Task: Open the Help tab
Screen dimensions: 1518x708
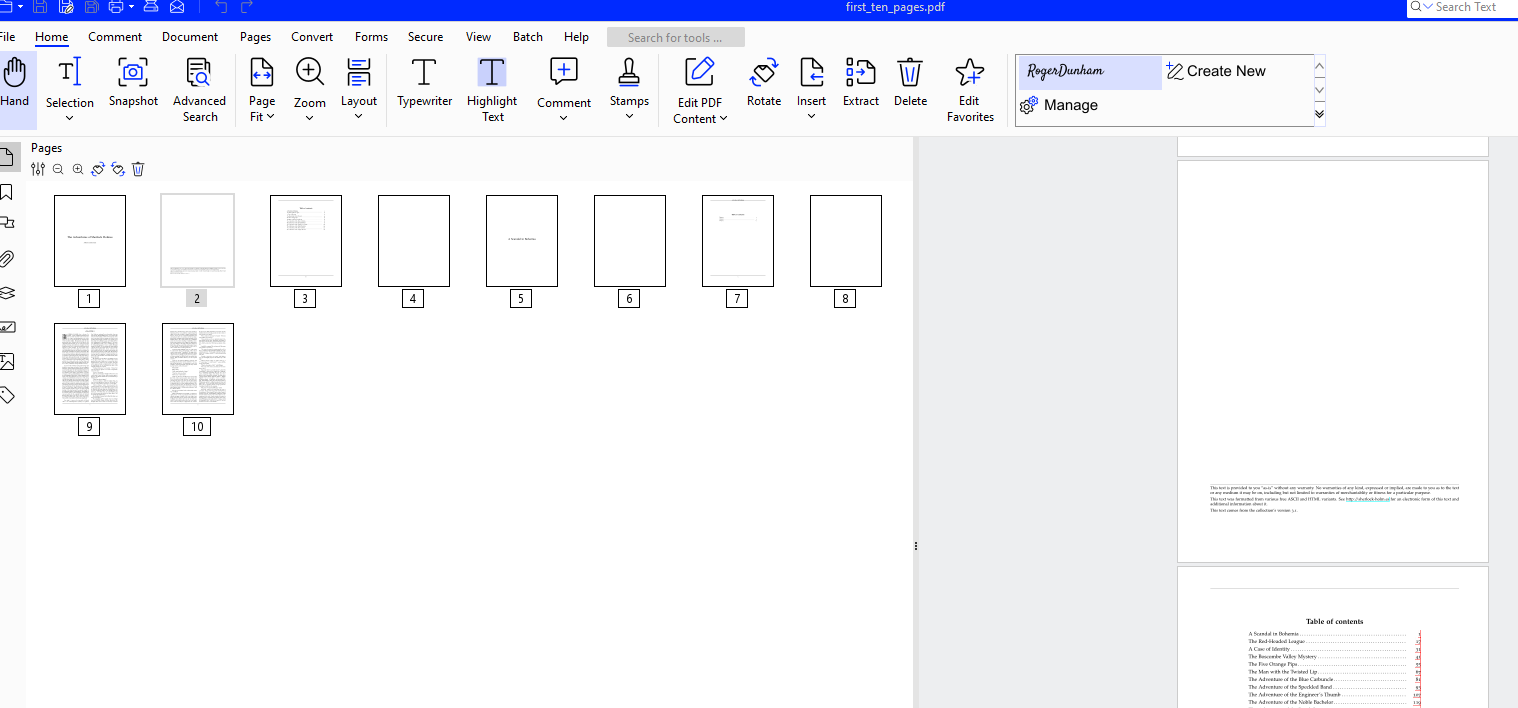Action: coord(576,37)
